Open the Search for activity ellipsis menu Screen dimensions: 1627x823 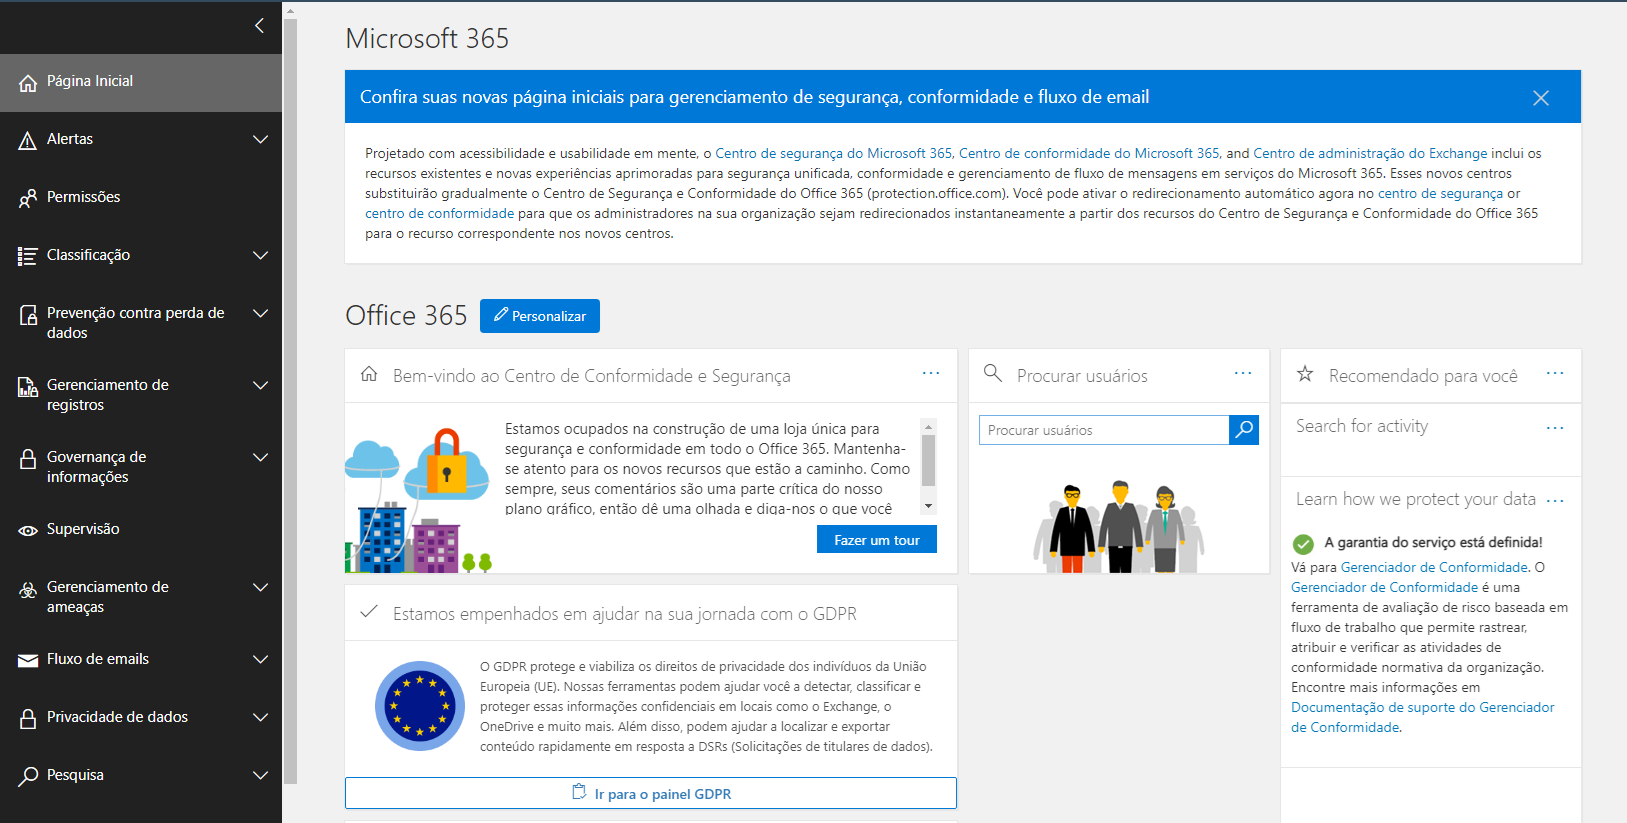click(1555, 428)
